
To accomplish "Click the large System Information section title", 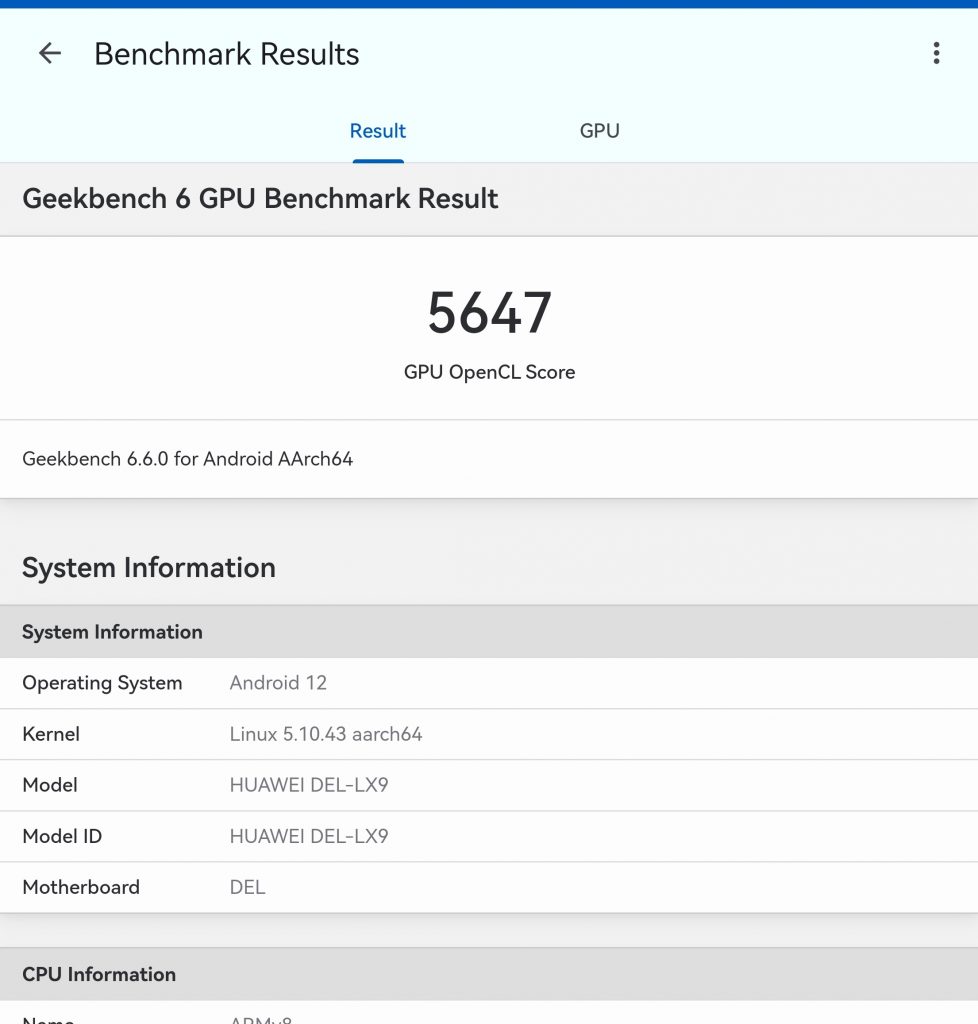I will (149, 567).
